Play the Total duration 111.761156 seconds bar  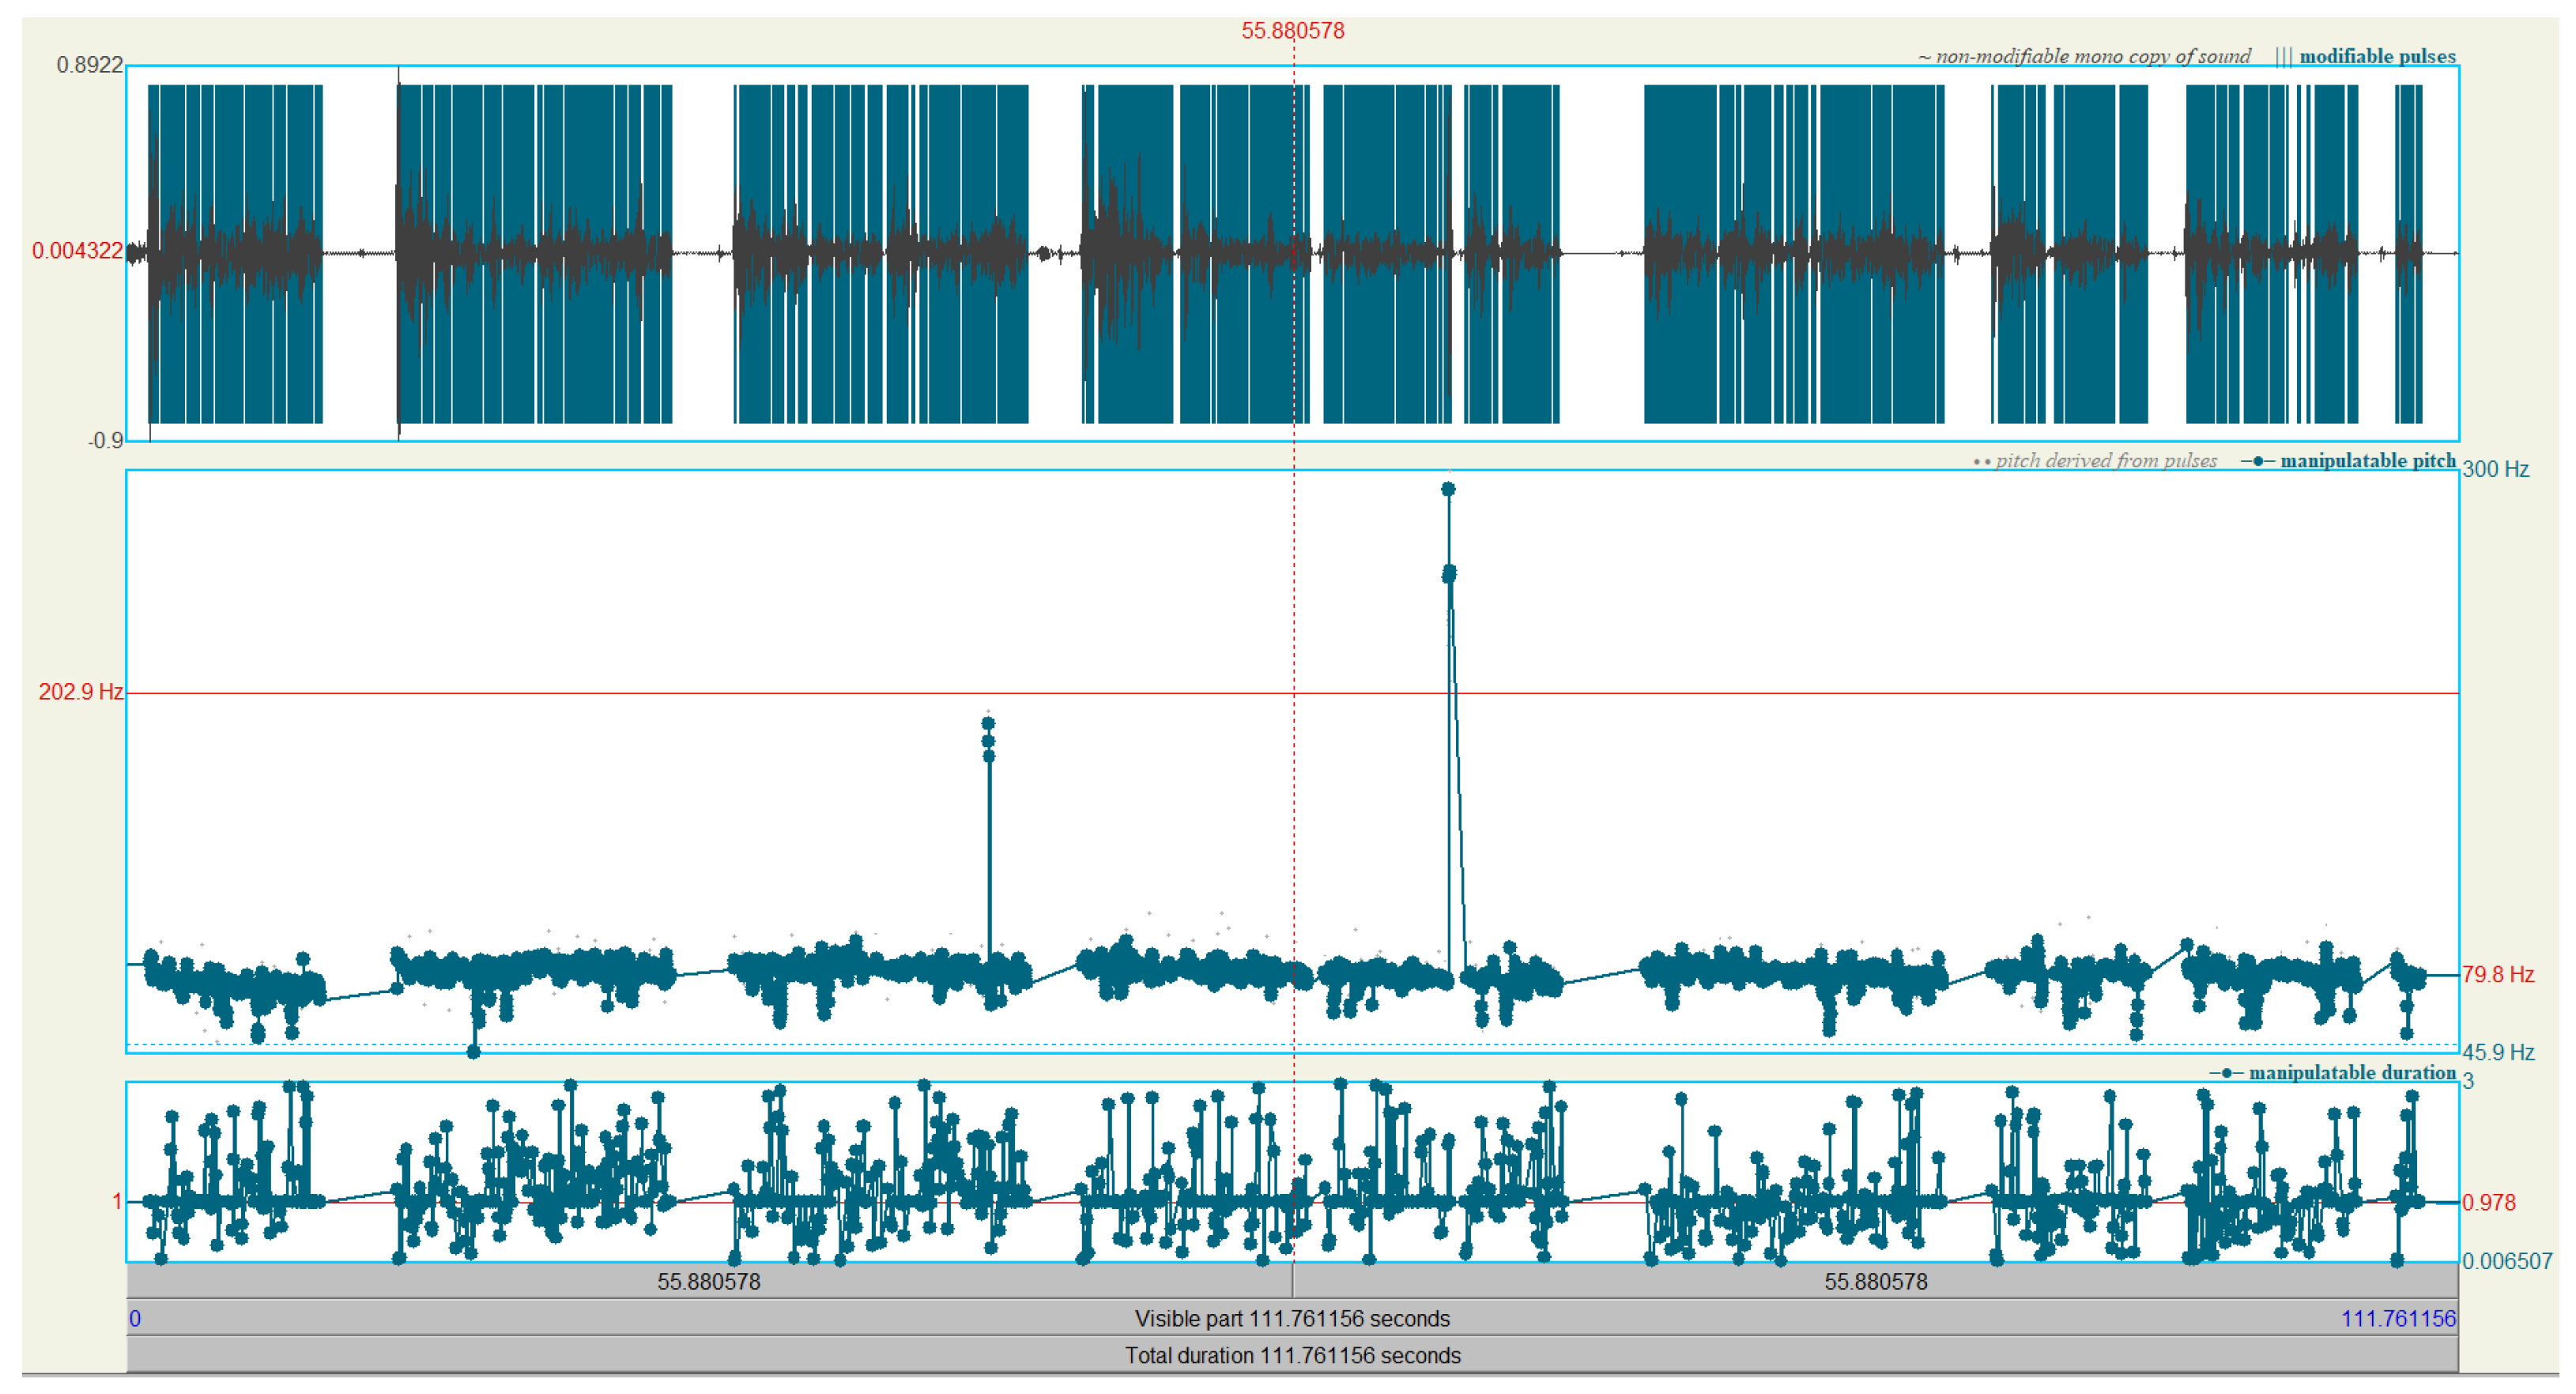coord(1291,1355)
